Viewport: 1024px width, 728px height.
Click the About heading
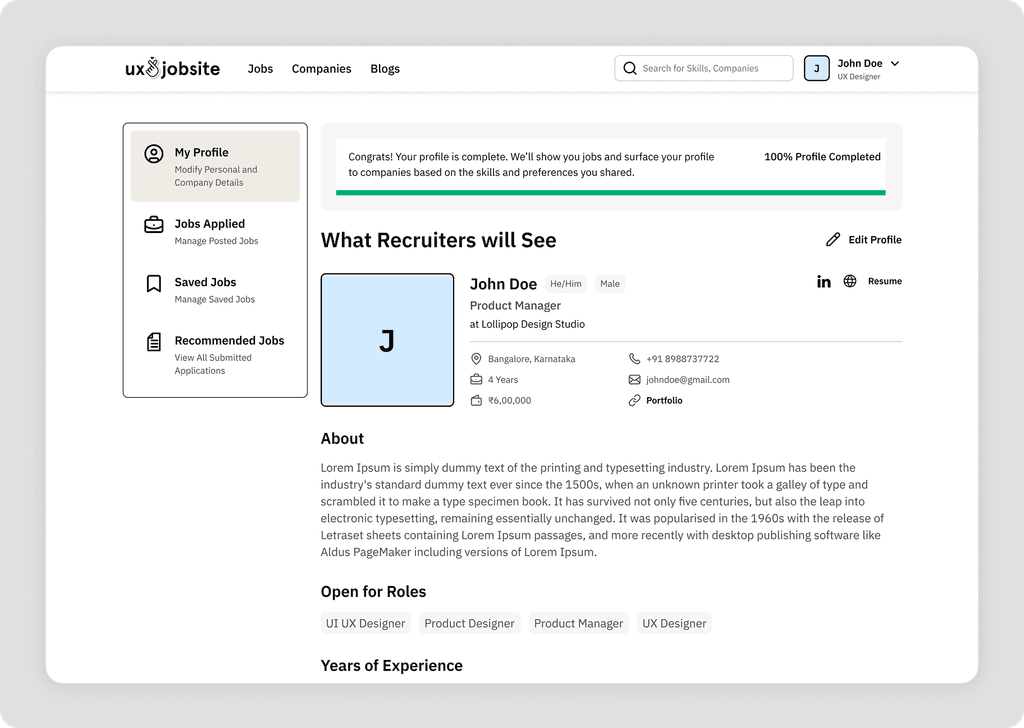point(342,439)
